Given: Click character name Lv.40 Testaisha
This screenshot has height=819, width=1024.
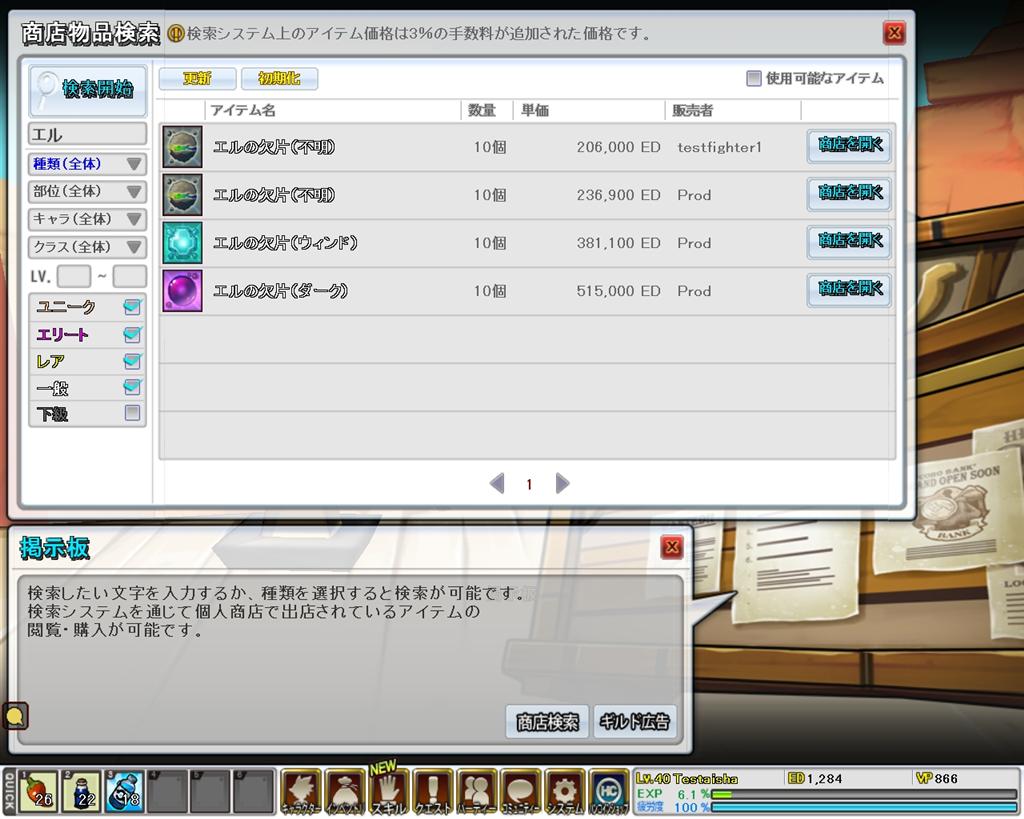Looking at the screenshot, I should coord(686,778).
